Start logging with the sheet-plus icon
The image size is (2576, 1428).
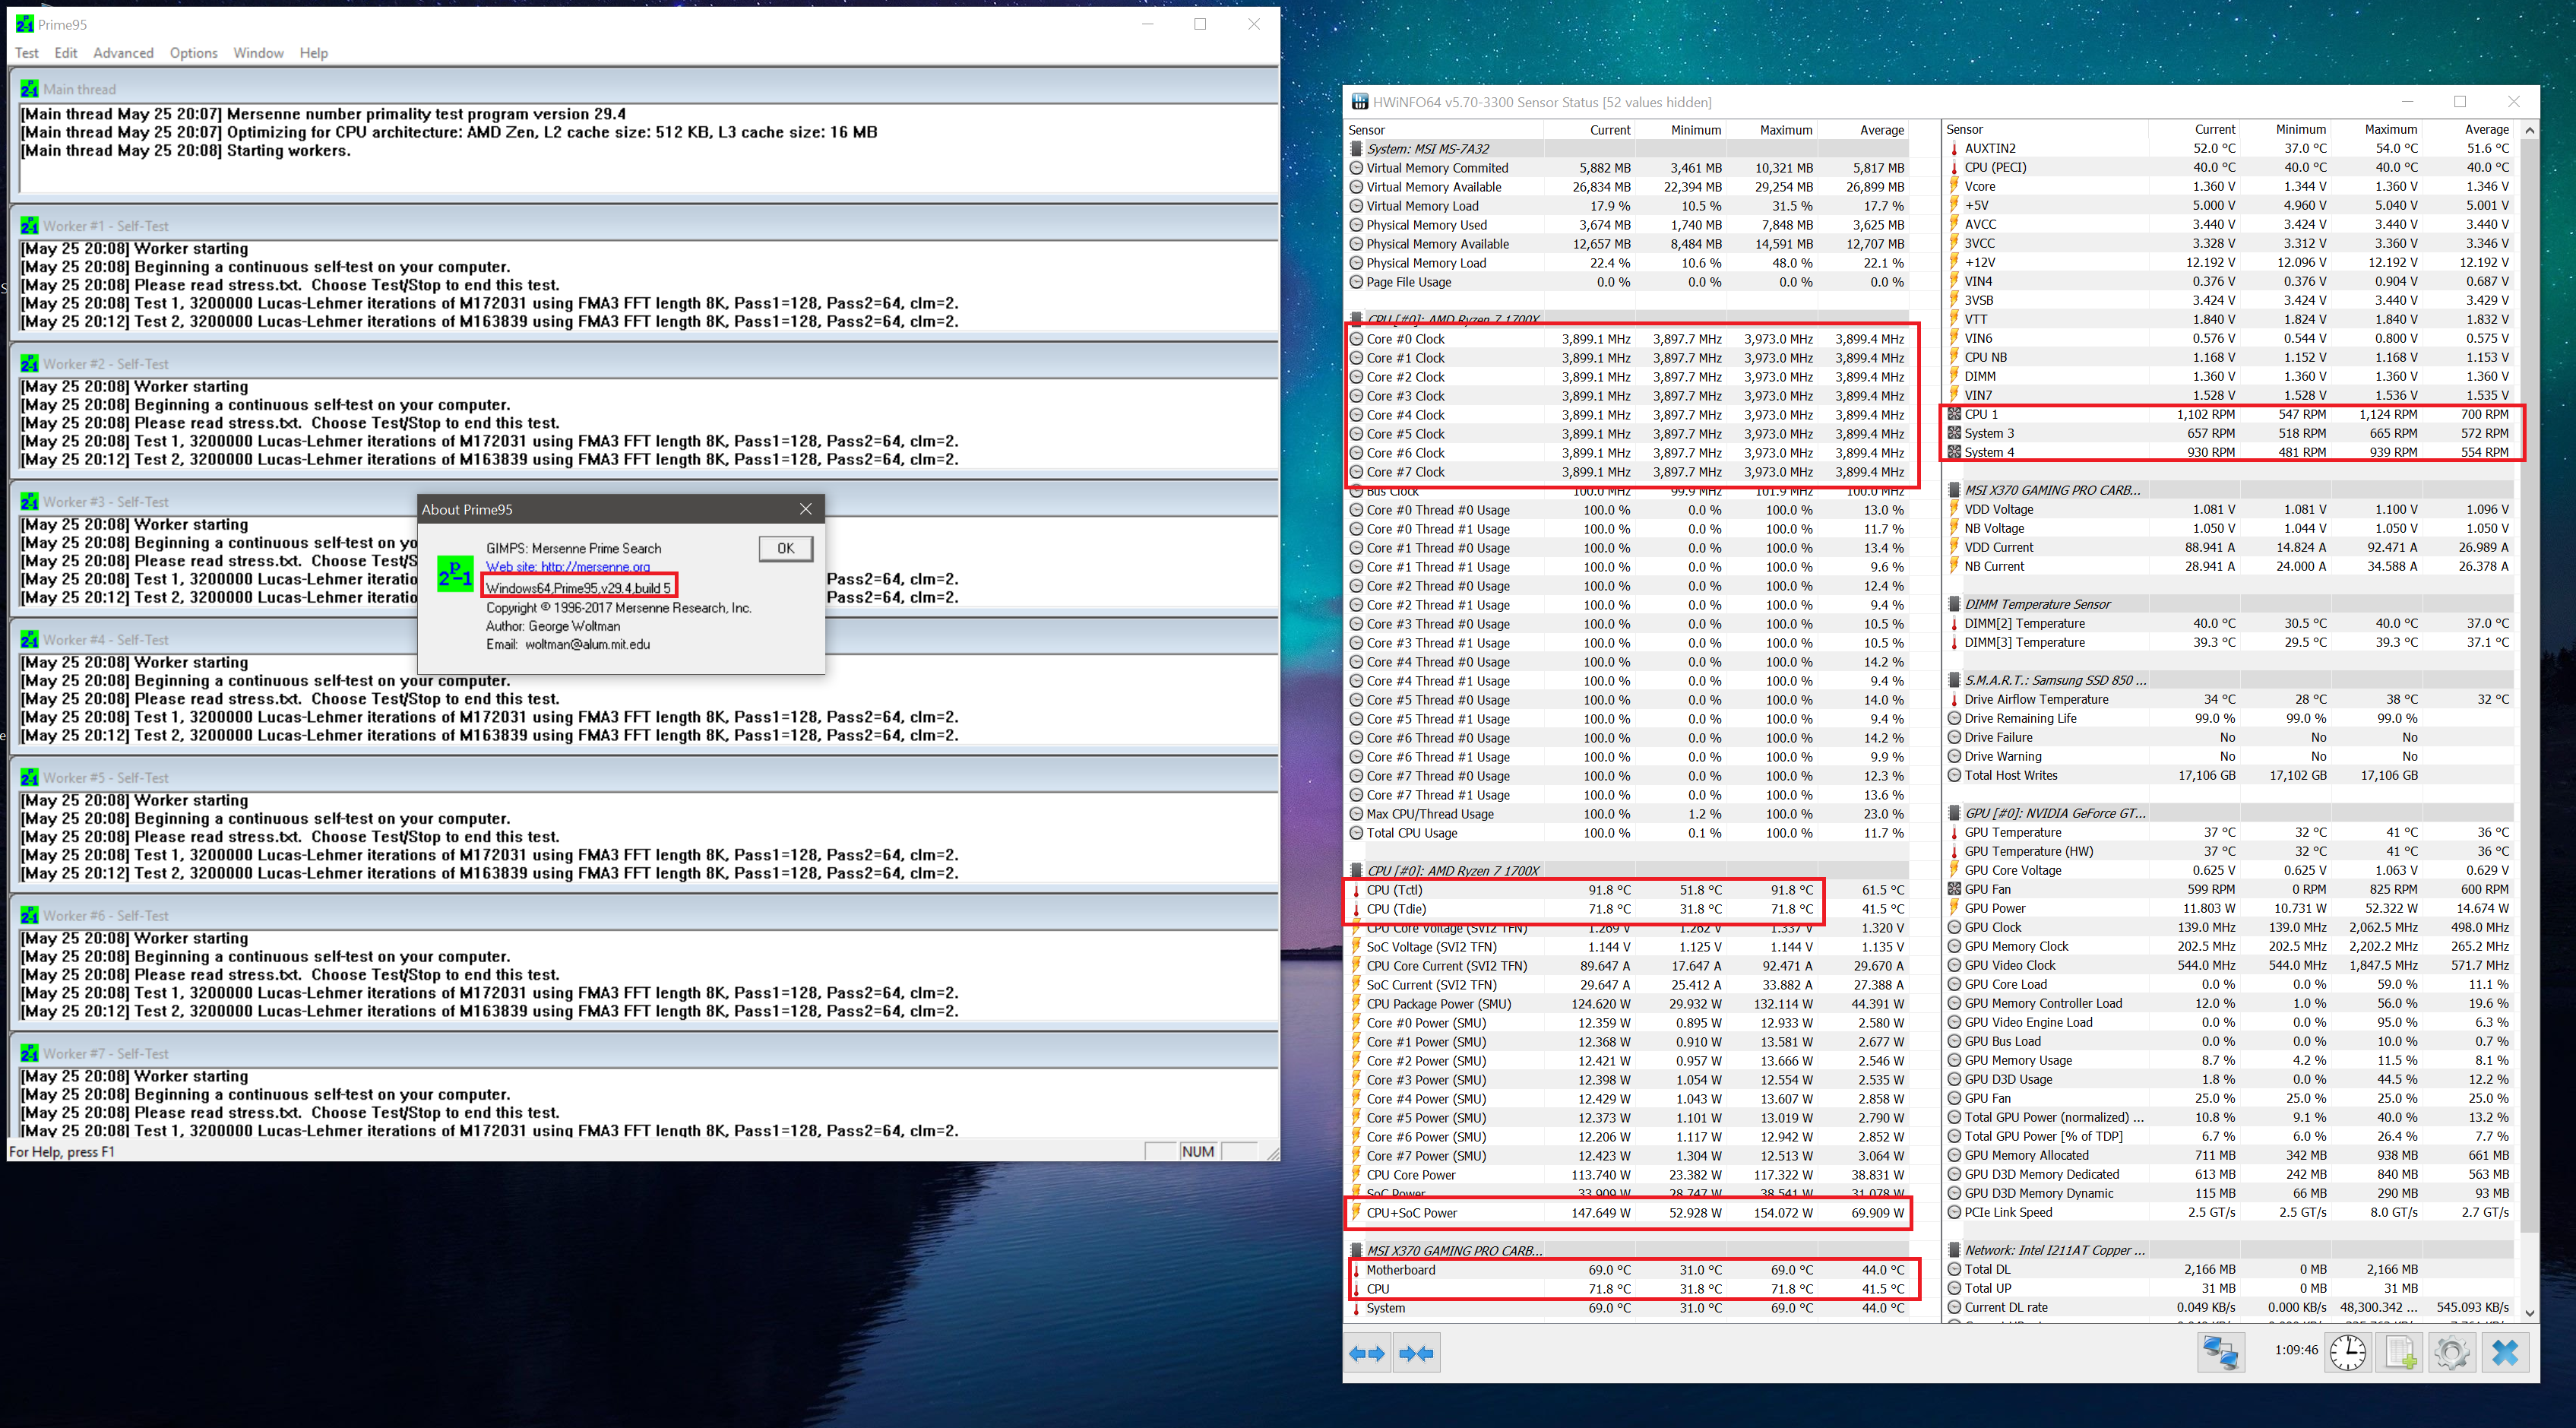(x=2400, y=1353)
